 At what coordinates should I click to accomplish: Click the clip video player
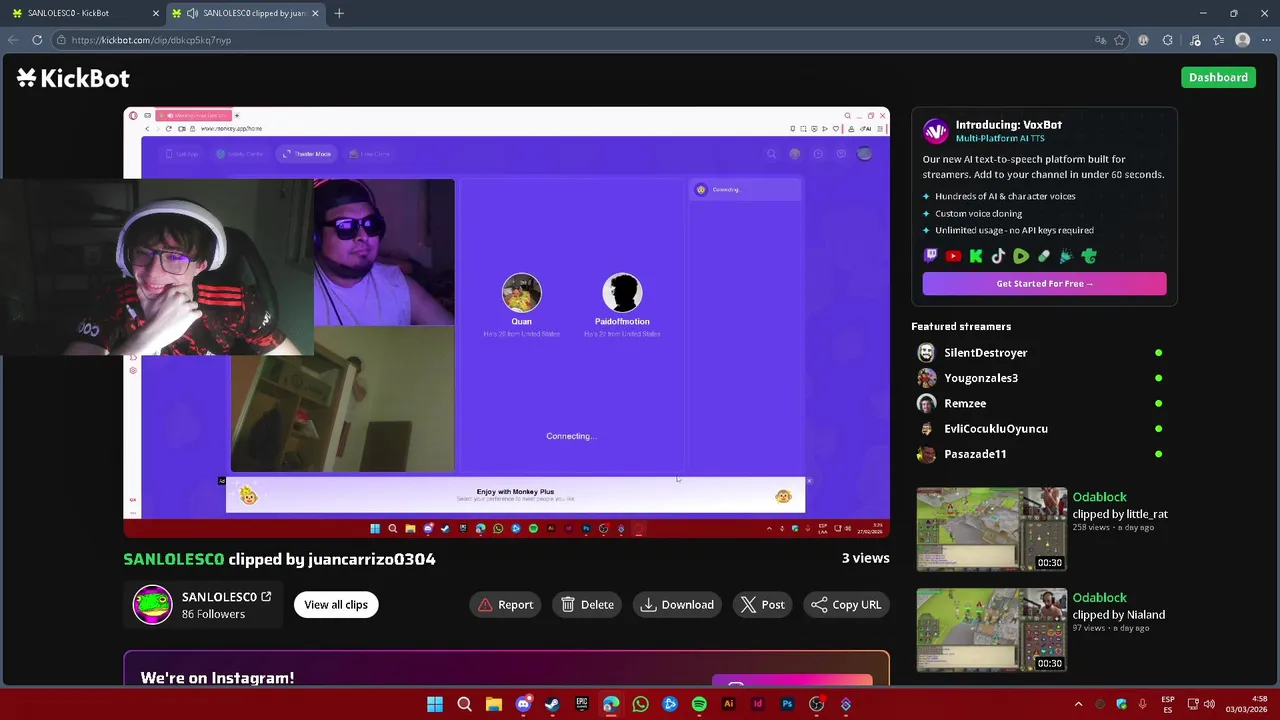tap(506, 322)
